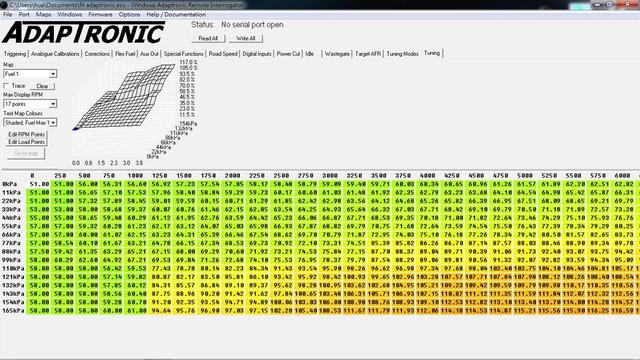Click the Write All button
The width and height of the screenshot is (640, 360).
[x=246, y=38]
